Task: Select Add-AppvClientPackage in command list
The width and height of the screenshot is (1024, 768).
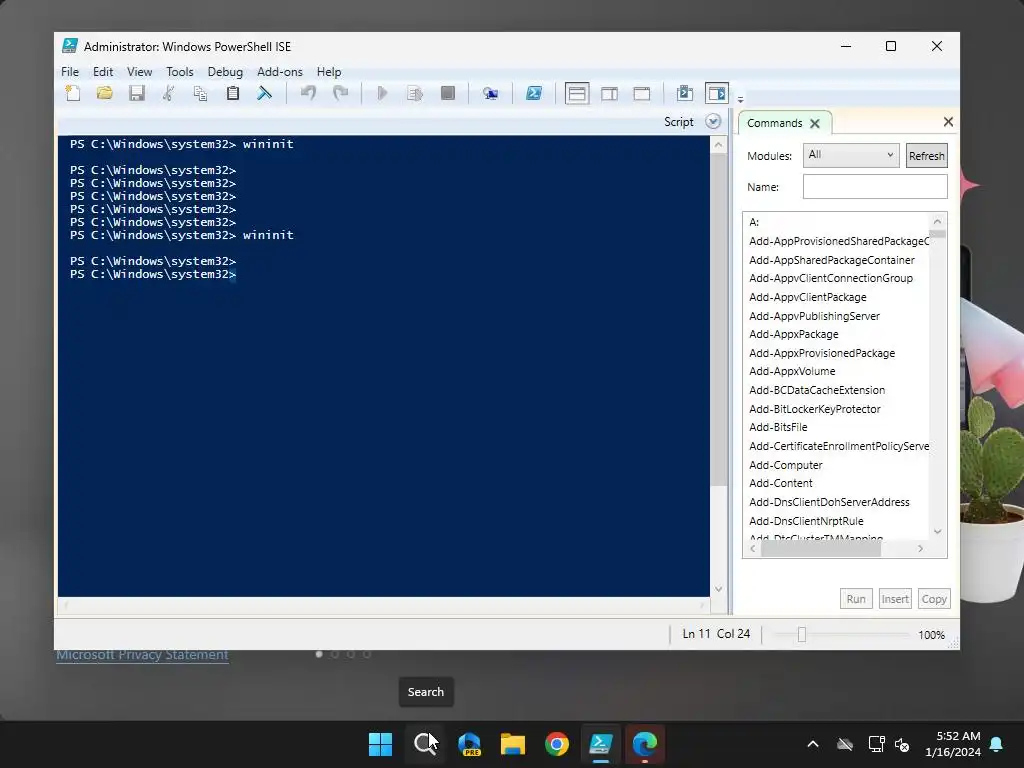Action: pos(807,297)
